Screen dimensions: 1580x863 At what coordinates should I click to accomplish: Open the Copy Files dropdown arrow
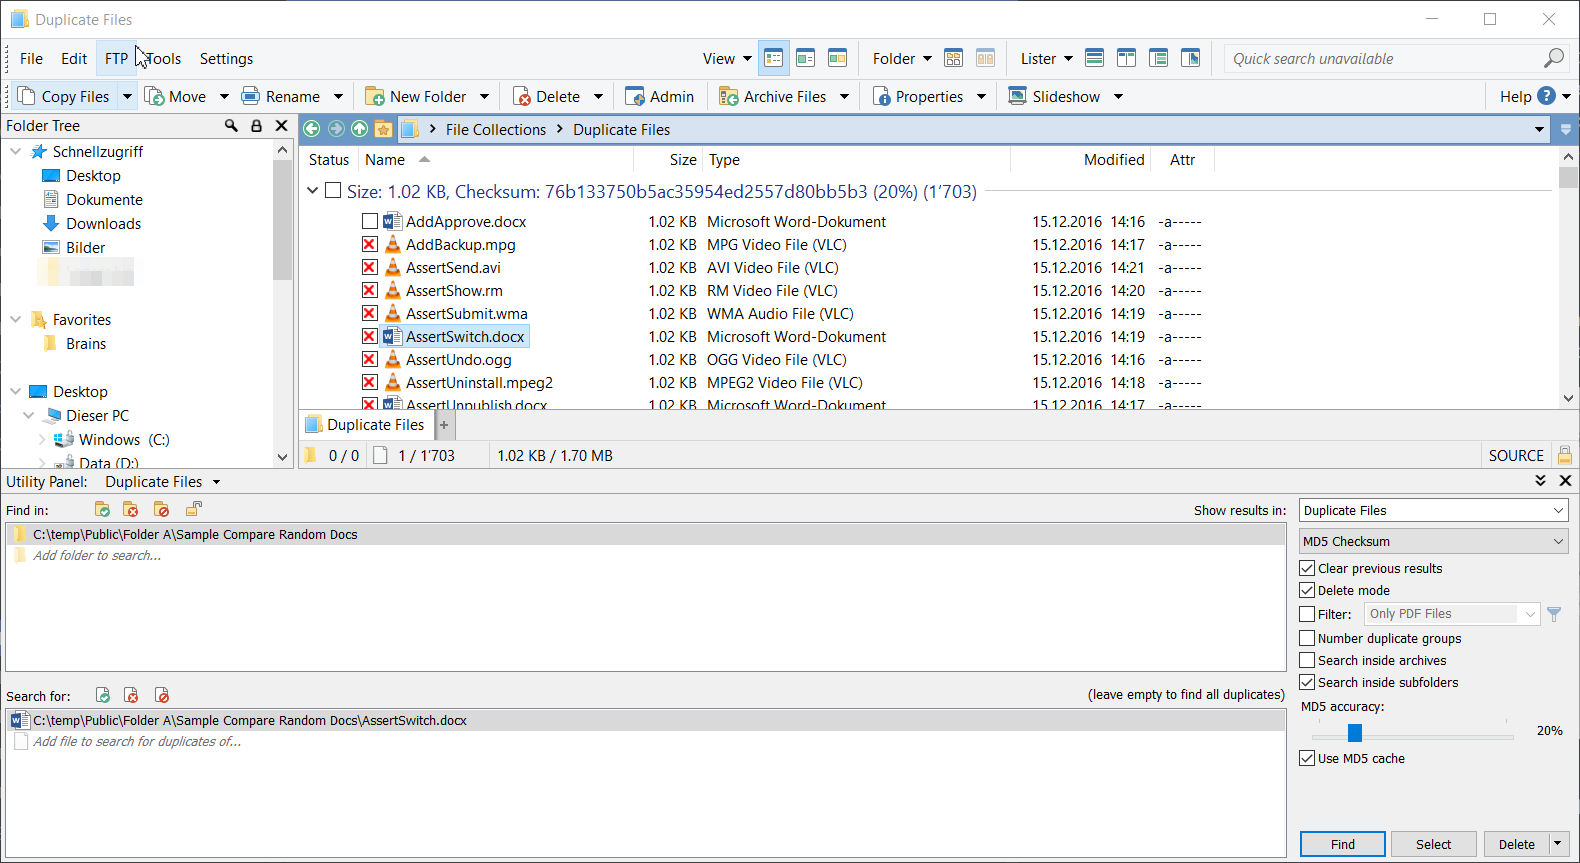click(127, 96)
